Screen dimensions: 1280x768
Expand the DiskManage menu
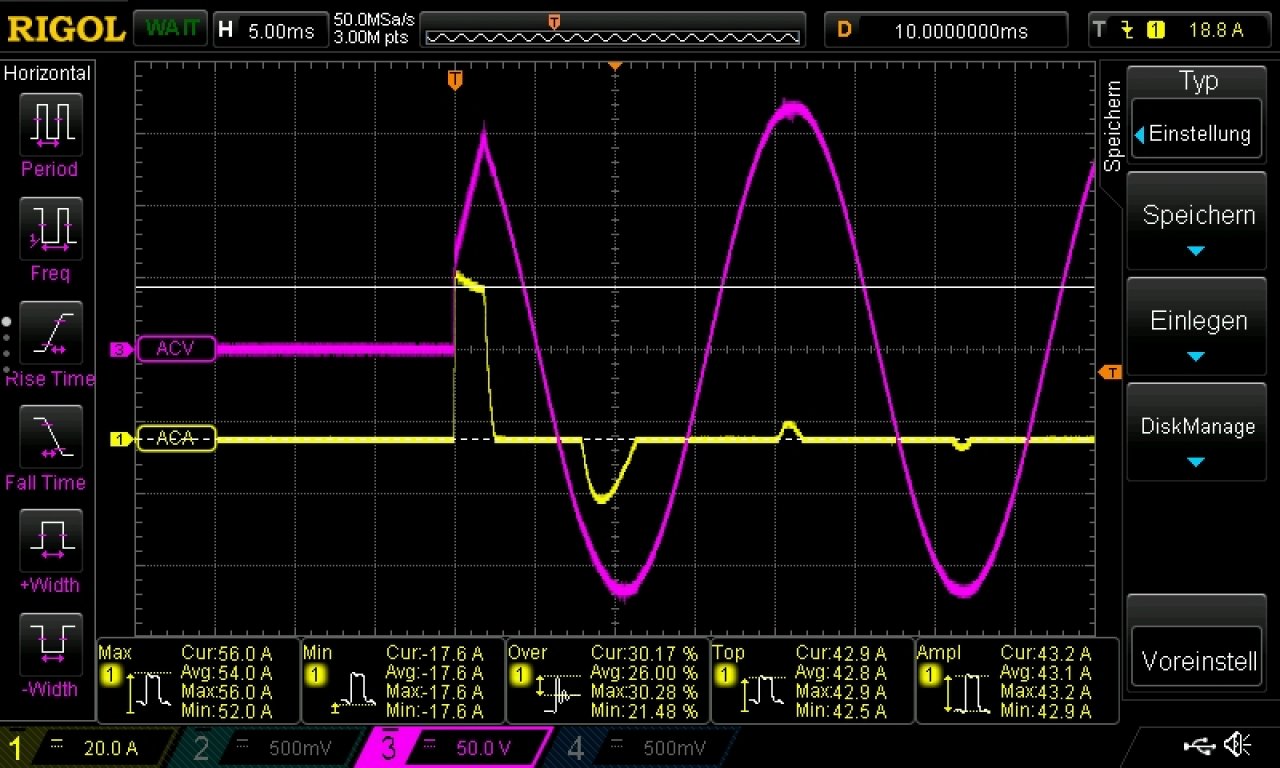tap(1199, 433)
